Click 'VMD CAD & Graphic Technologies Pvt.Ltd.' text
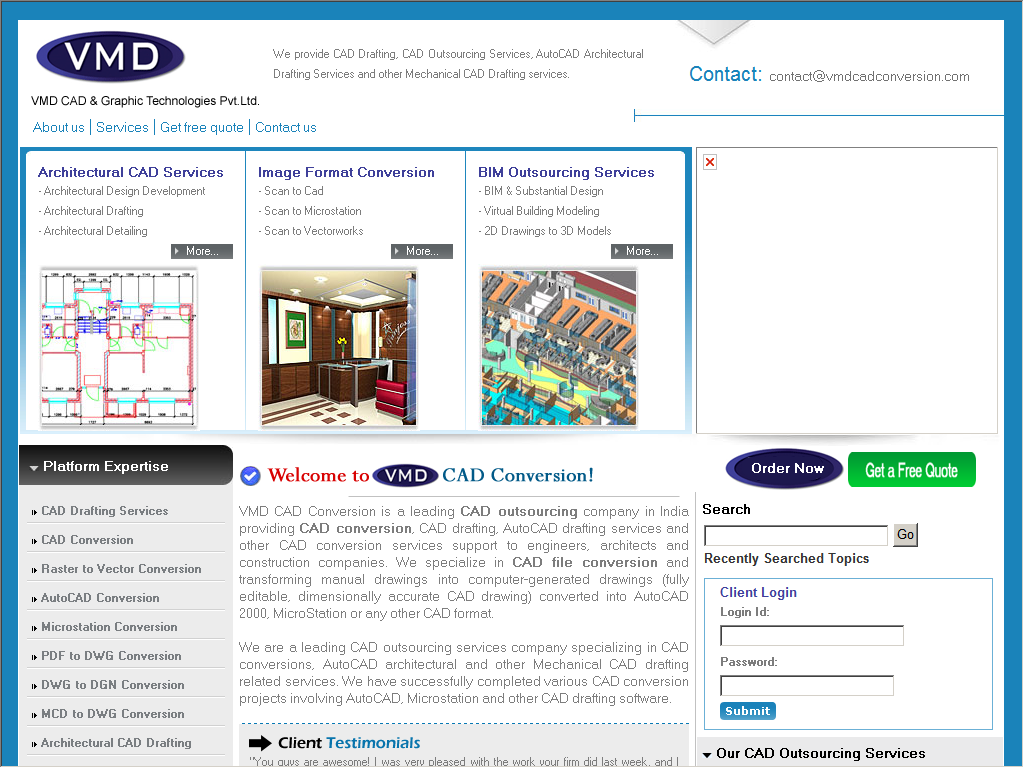 tap(145, 101)
